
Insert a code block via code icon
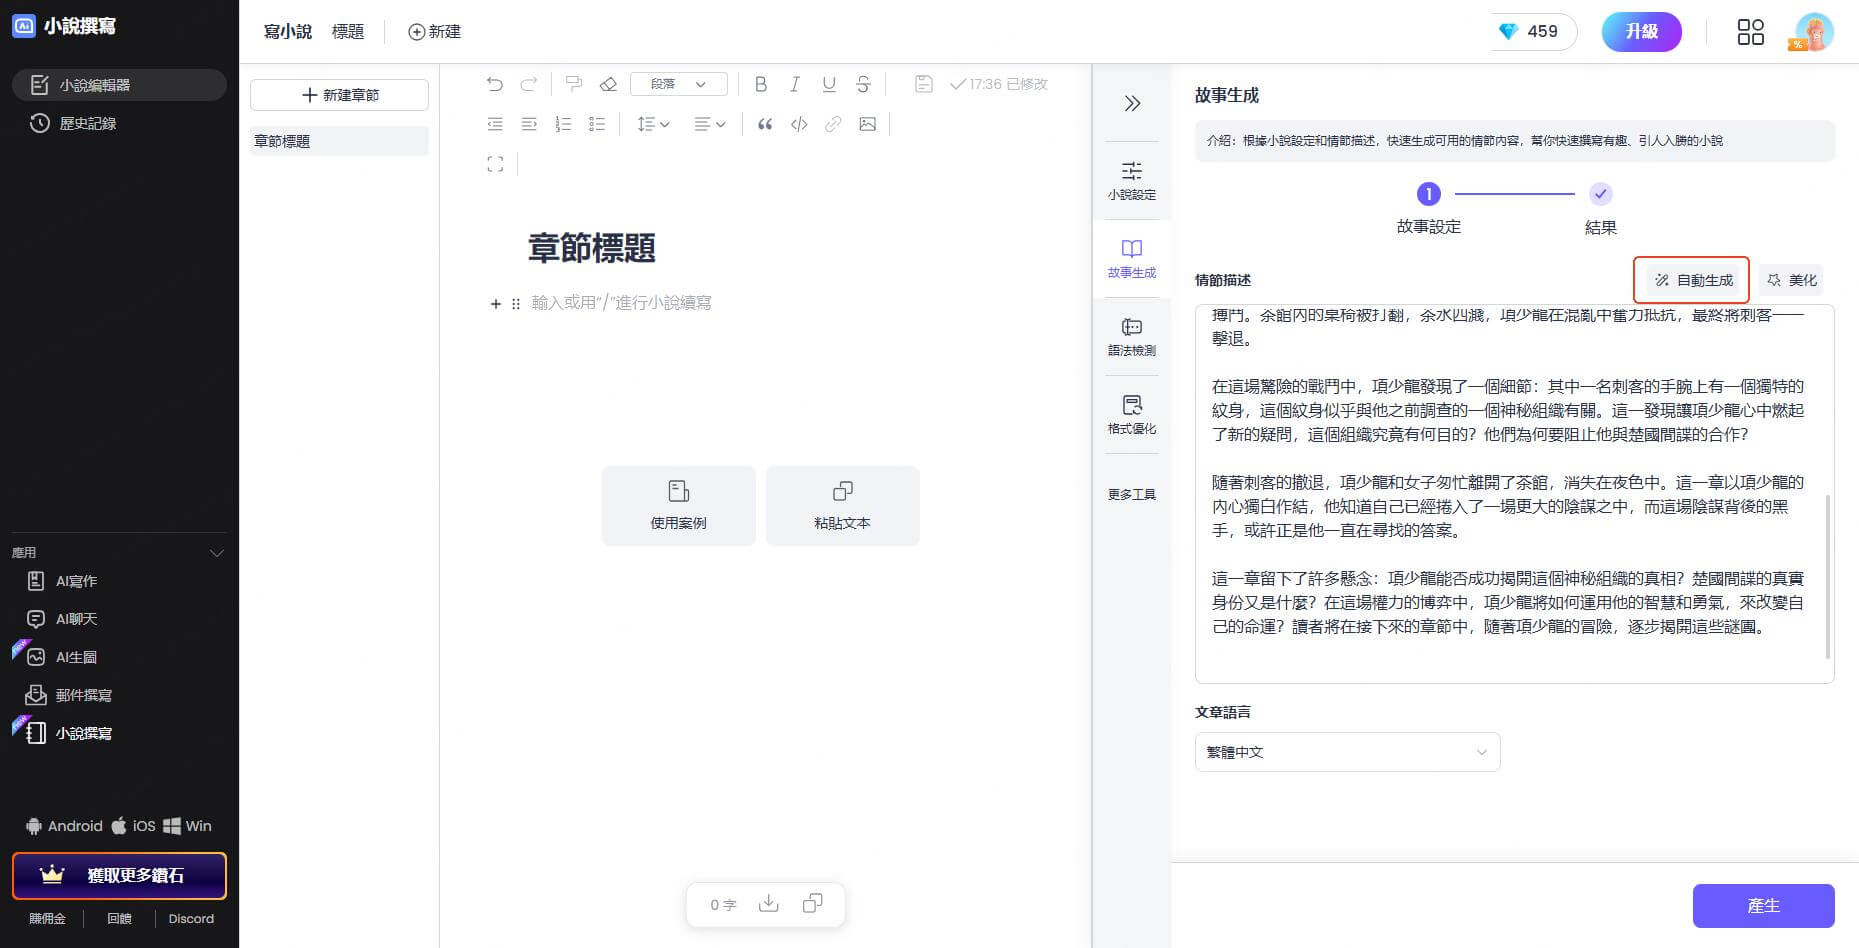[x=799, y=124]
